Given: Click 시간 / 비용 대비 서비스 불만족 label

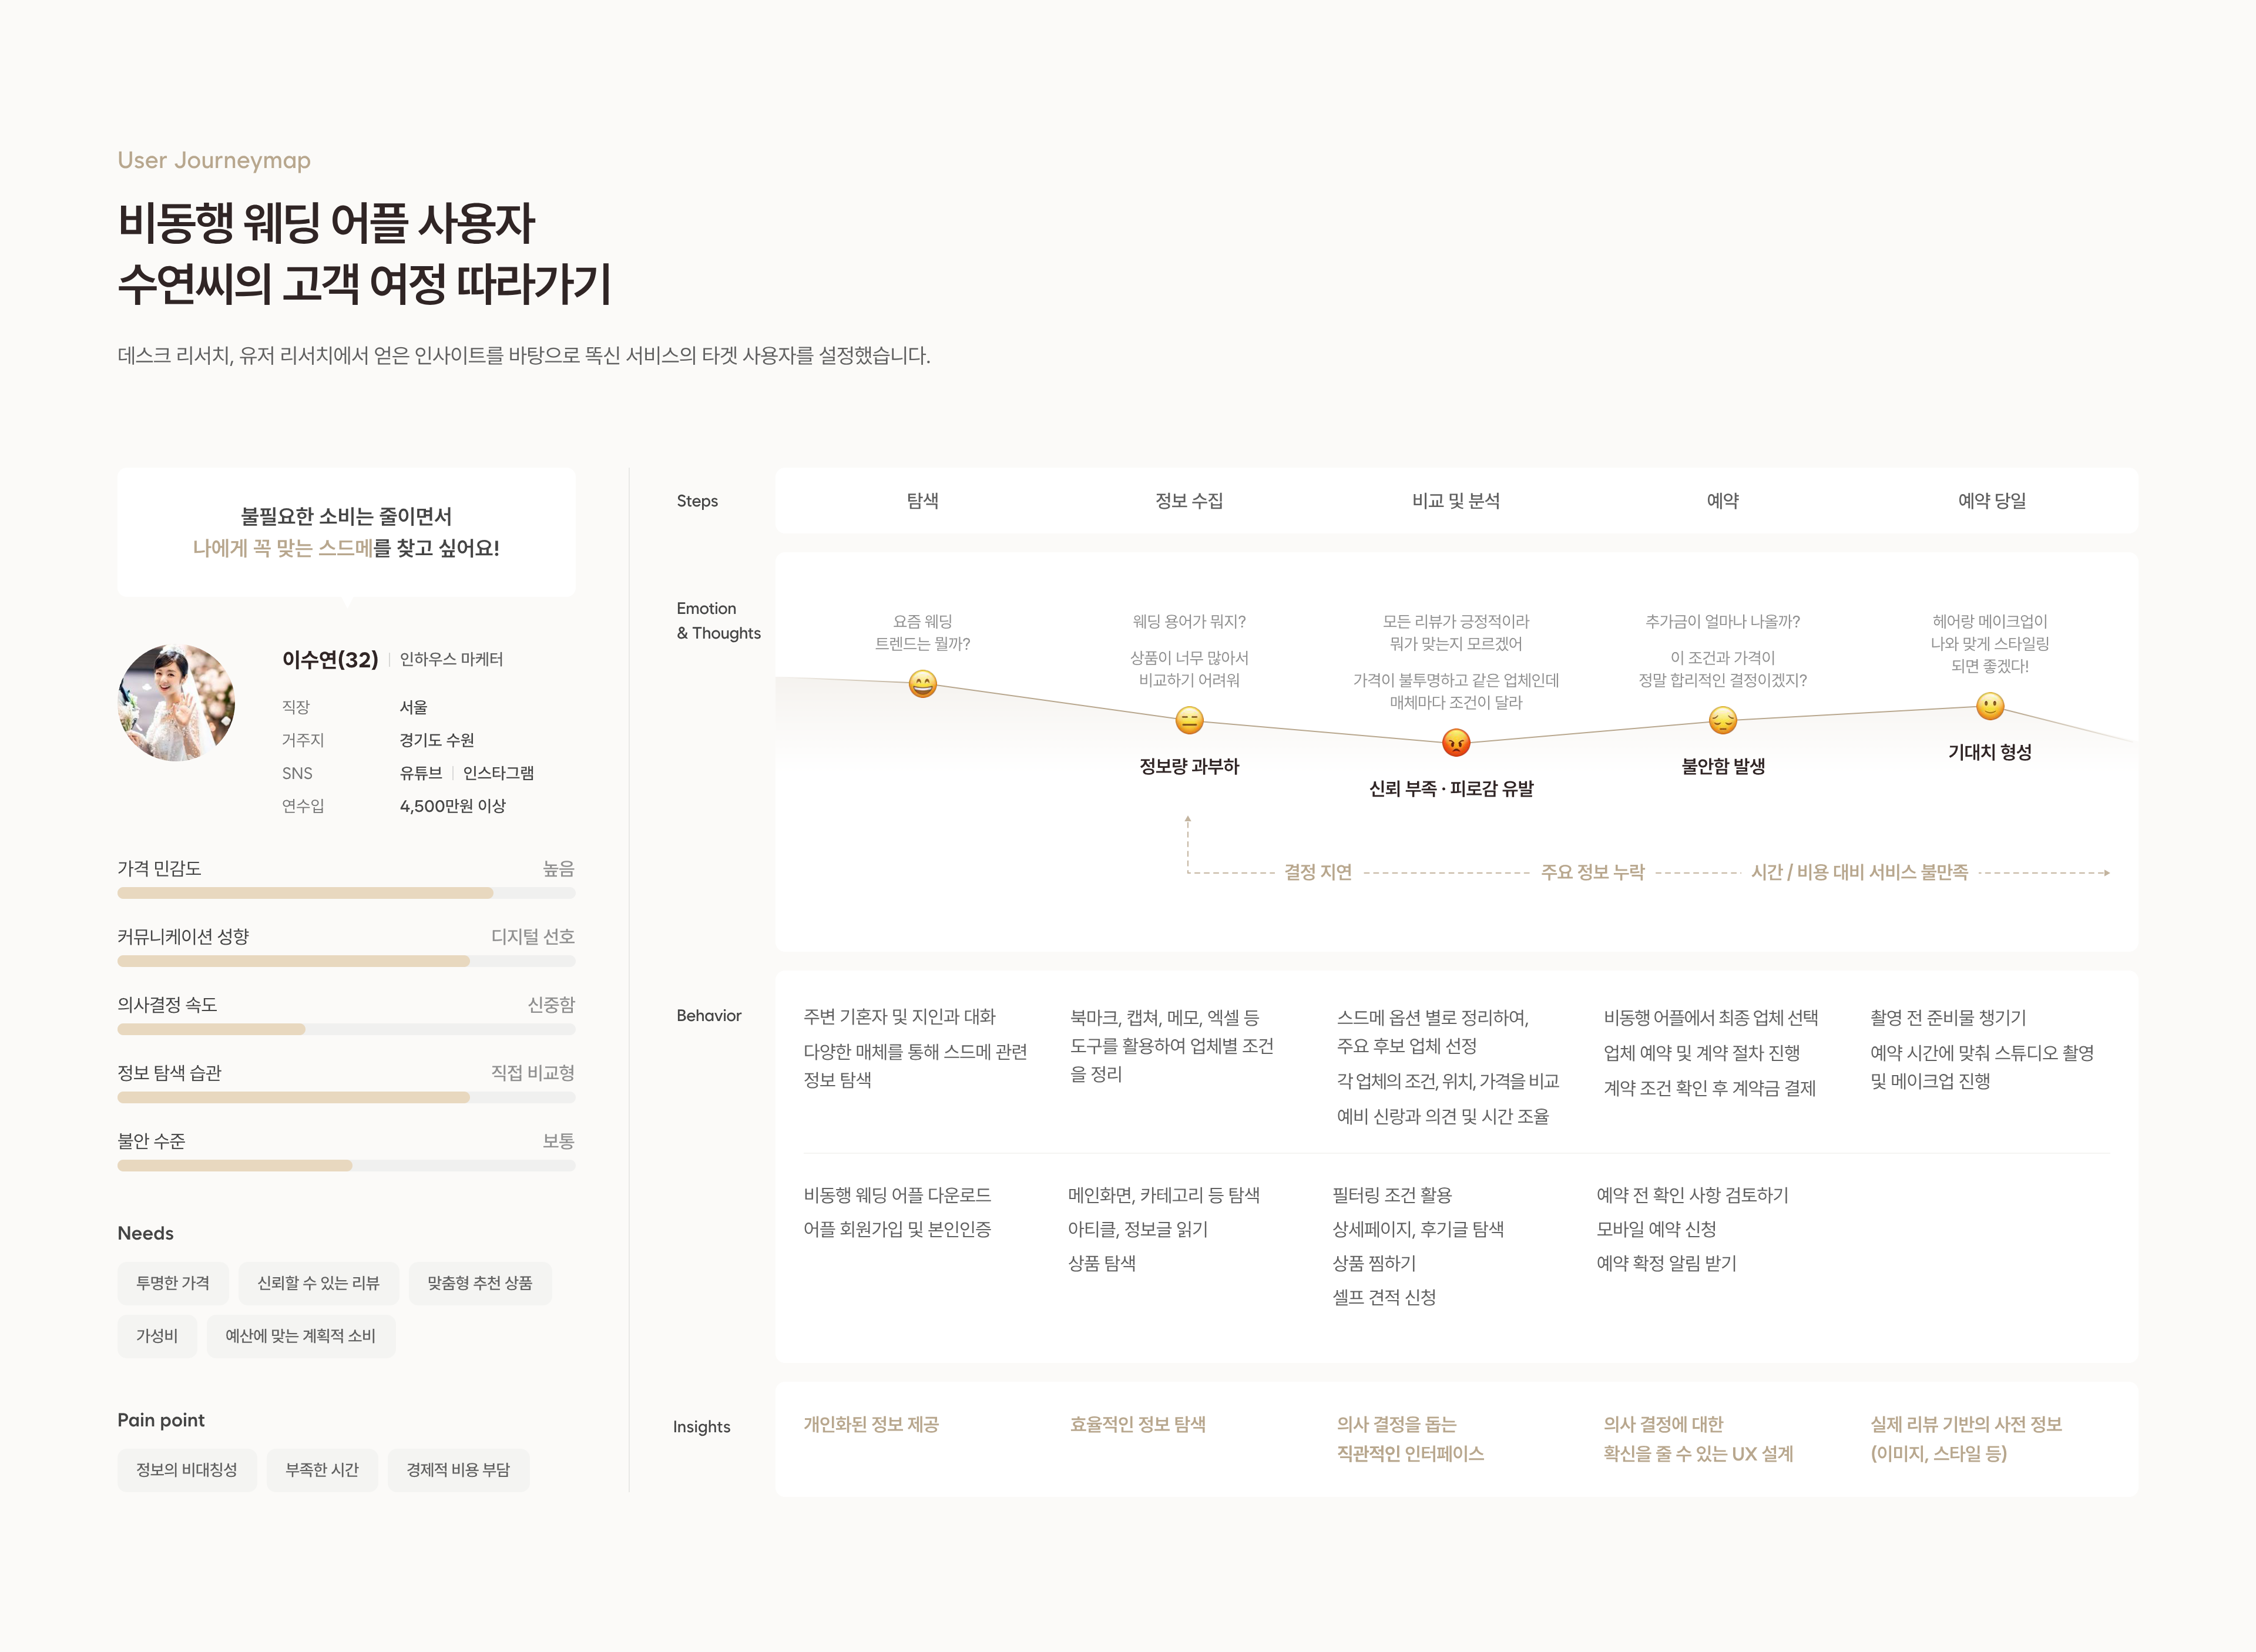Looking at the screenshot, I should [x=1859, y=872].
